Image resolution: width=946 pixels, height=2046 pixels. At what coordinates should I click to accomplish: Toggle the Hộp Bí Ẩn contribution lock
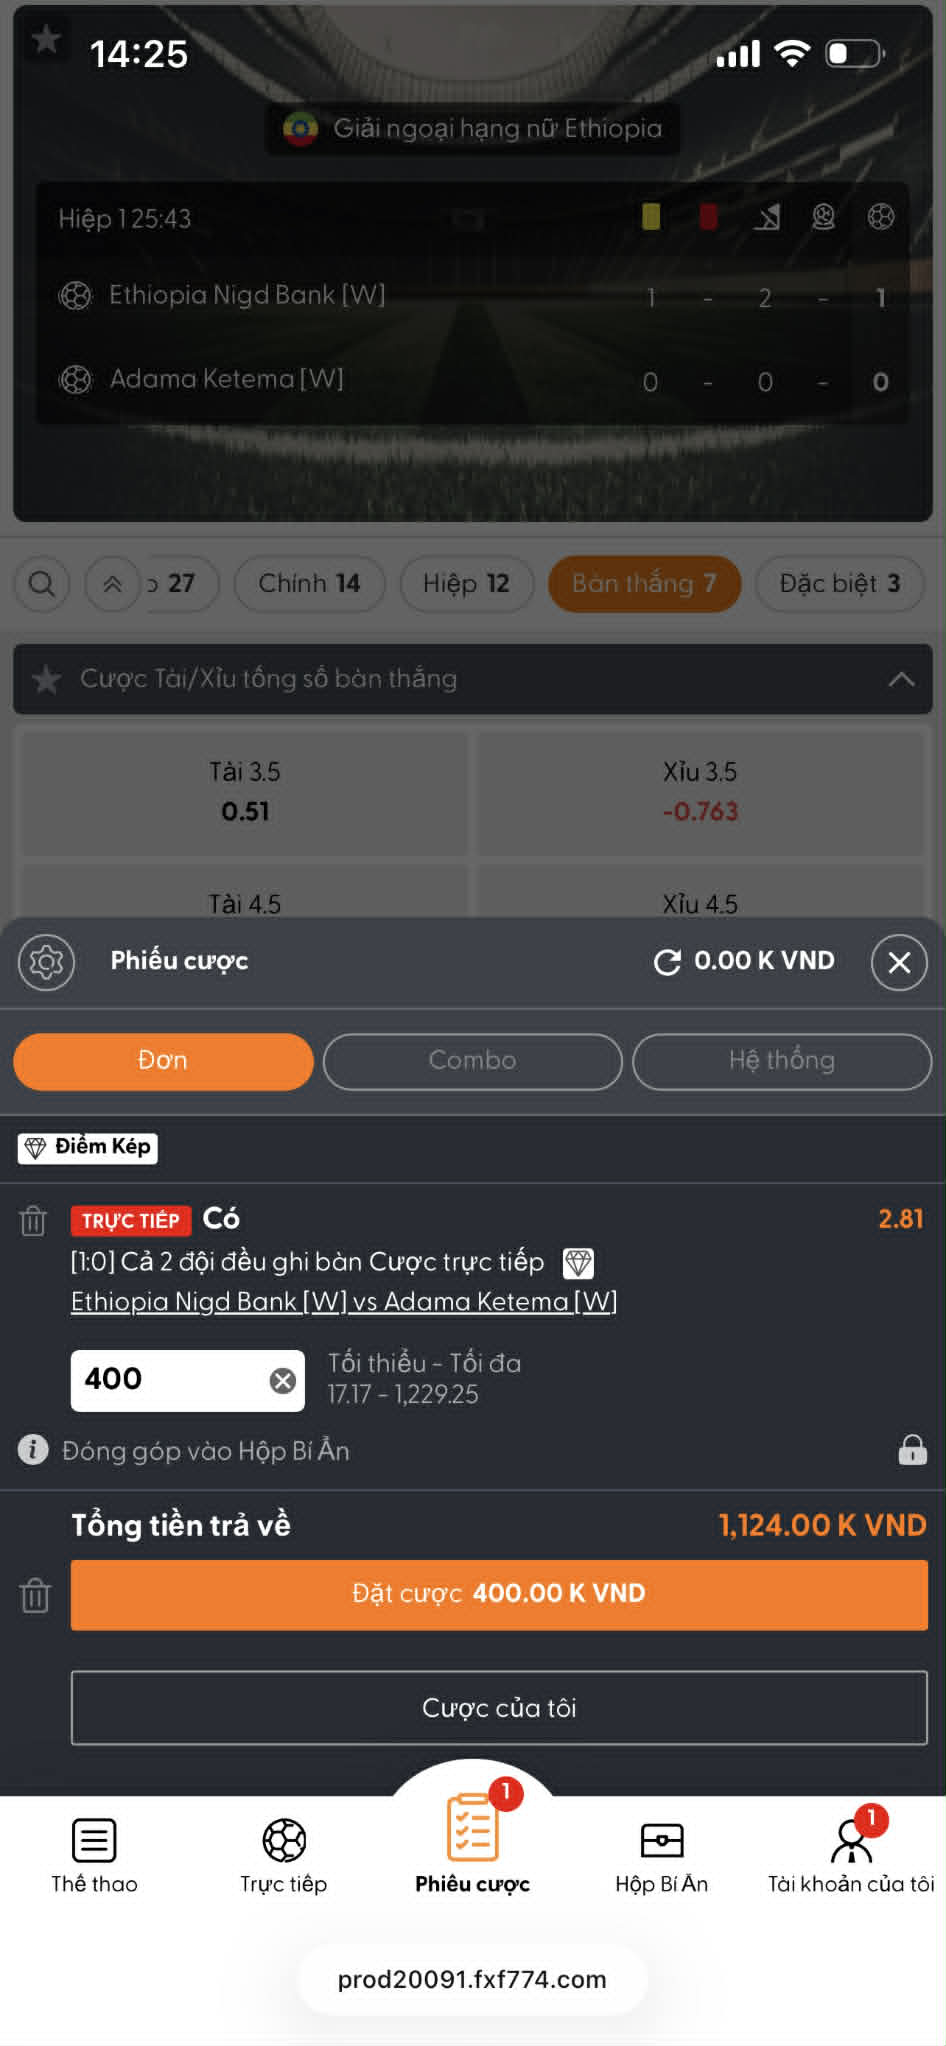click(x=912, y=1449)
